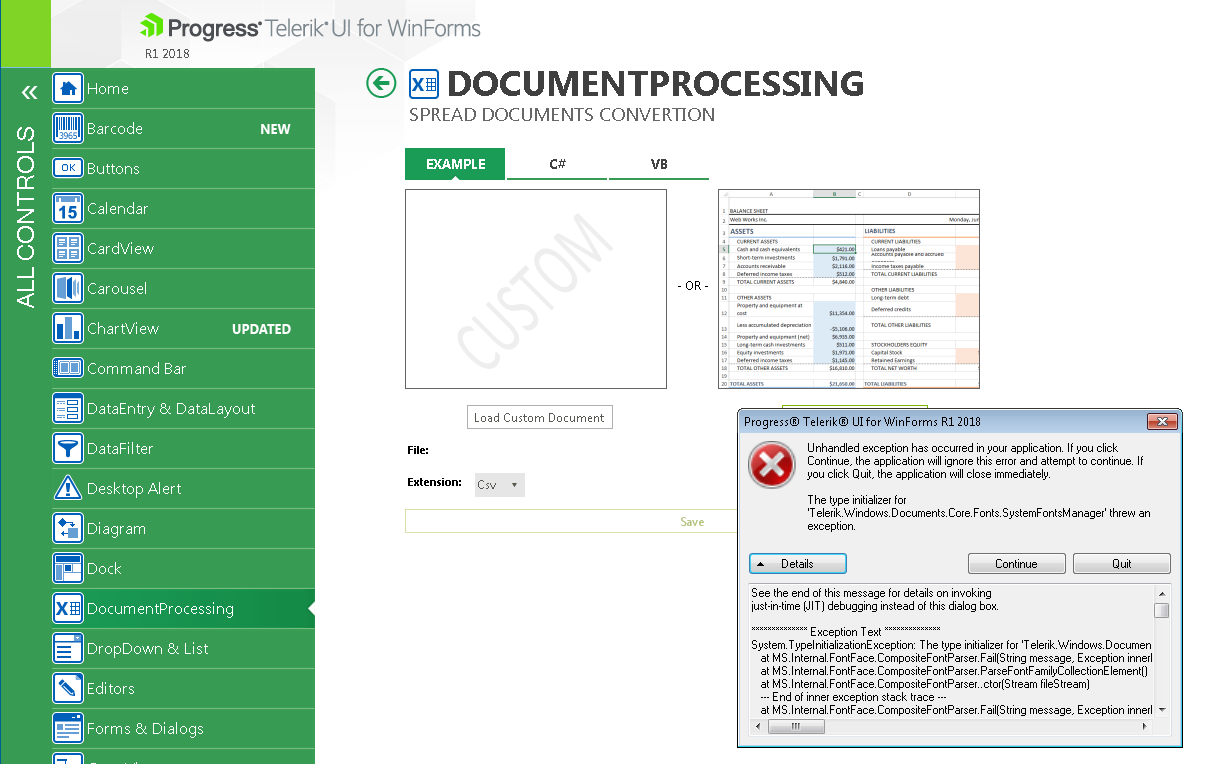Click the vertical scrollbar in exception details

click(x=1161, y=651)
